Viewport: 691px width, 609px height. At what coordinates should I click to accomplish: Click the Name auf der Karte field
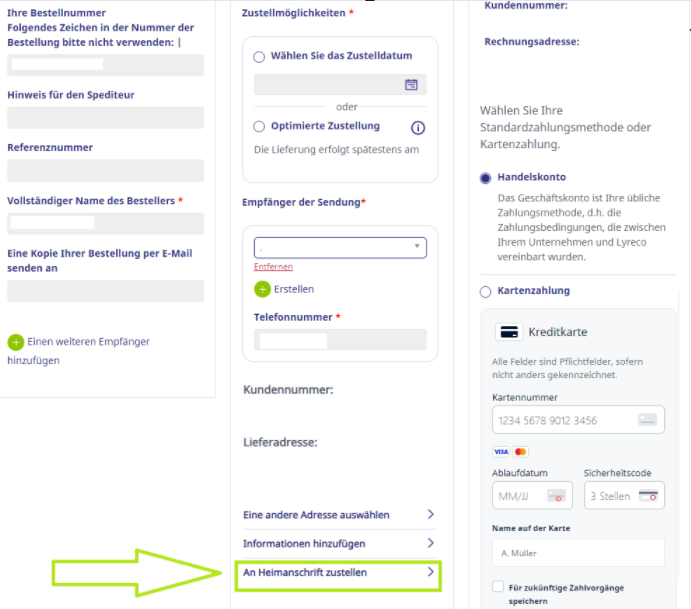coord(578,553)
